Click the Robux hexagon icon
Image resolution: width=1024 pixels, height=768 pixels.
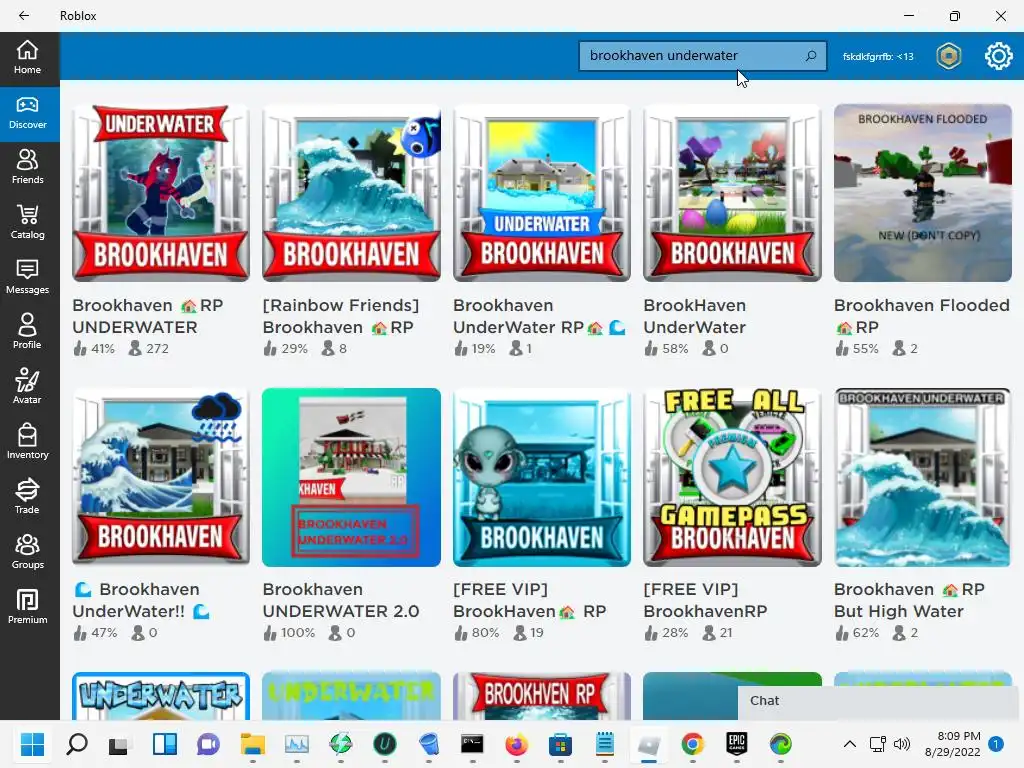[x=948, y=56]
